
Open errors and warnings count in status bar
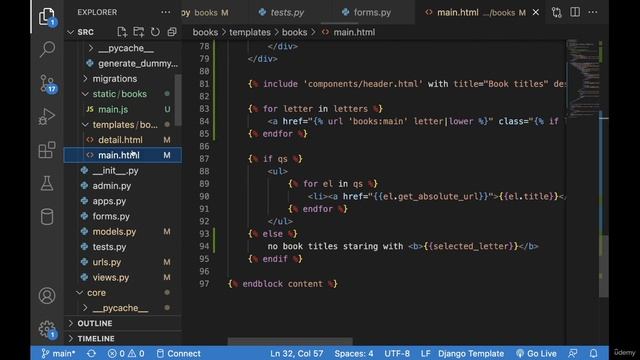(x=126, y=353)
